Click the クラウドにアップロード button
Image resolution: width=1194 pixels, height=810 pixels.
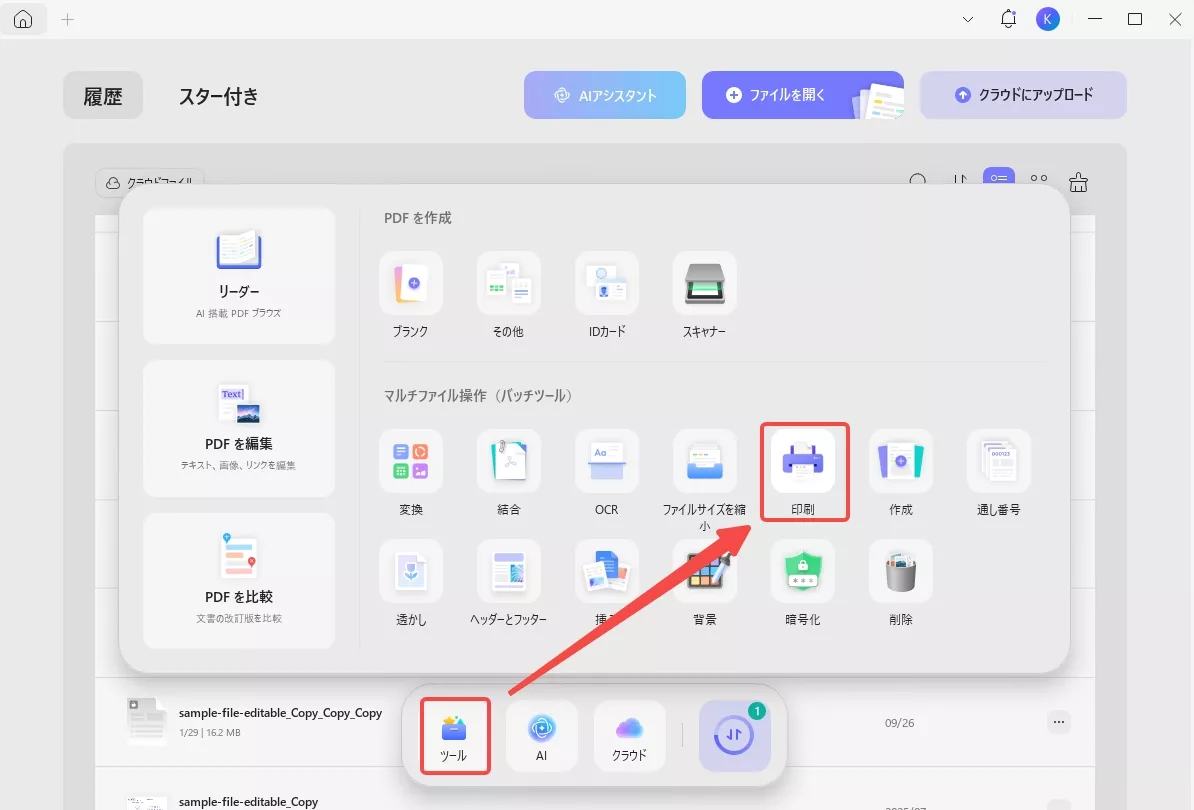click(x=1023, y=95)
